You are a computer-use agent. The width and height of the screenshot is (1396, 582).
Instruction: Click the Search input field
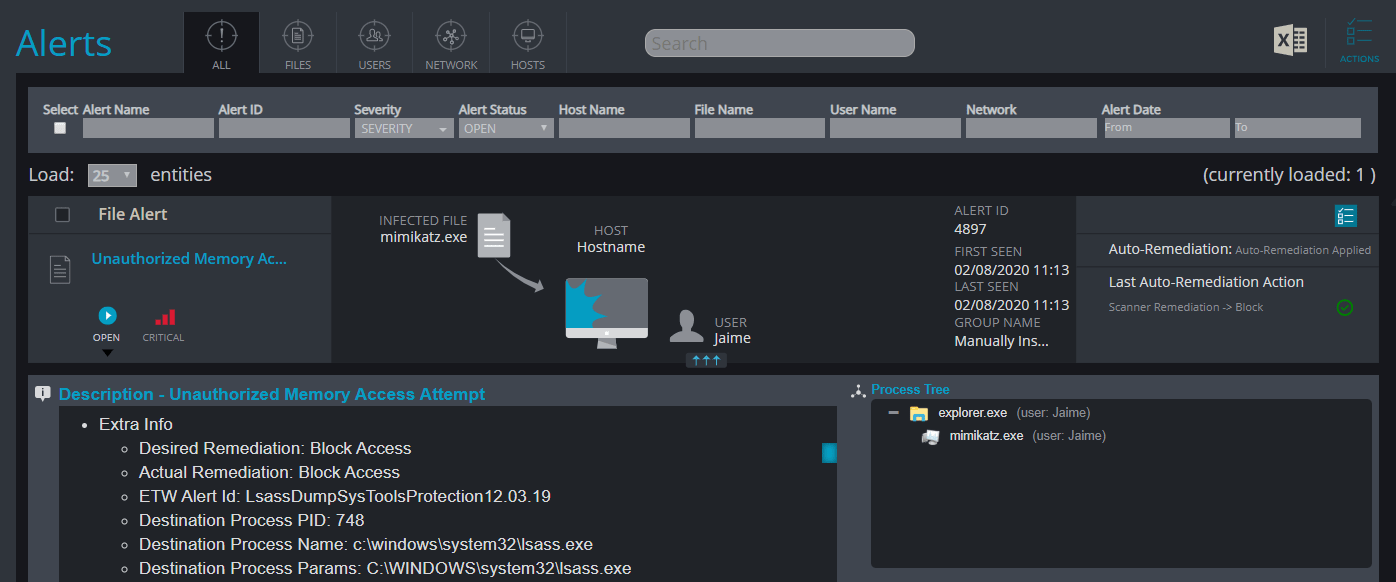pyautogui.click(x=780, y=43)
